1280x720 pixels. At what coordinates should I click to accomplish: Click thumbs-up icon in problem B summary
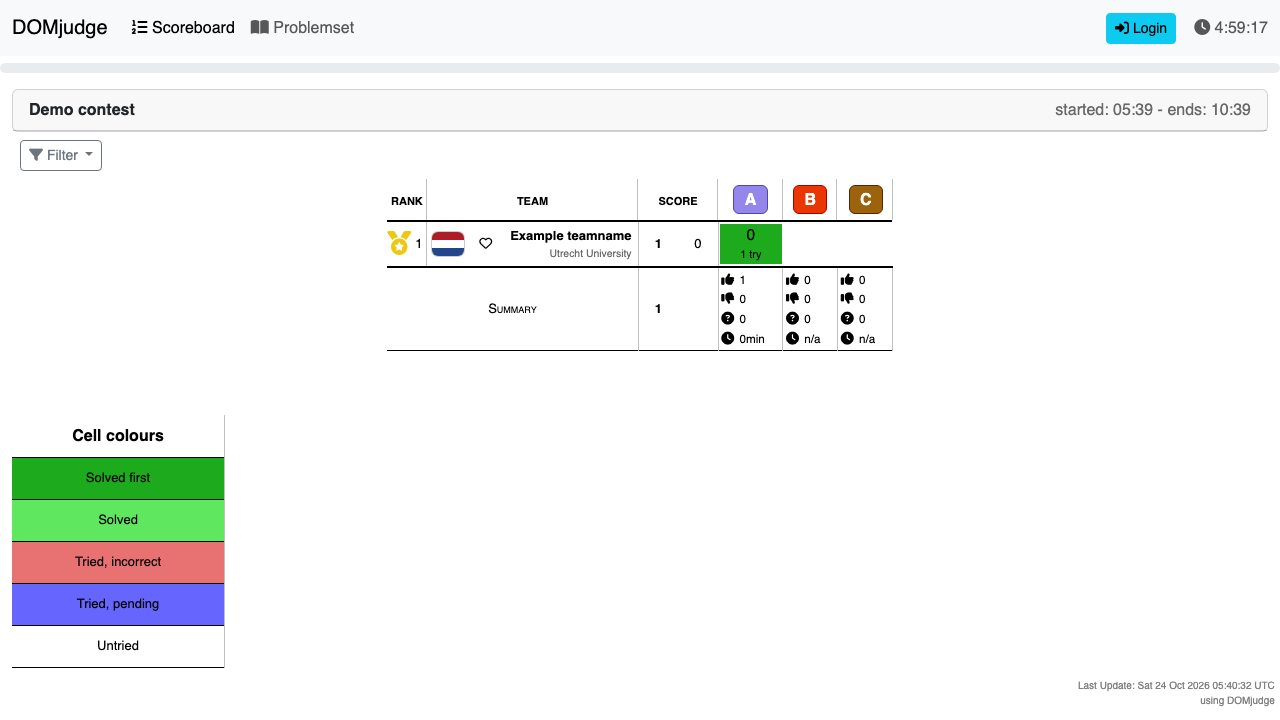tap(793, 280)
